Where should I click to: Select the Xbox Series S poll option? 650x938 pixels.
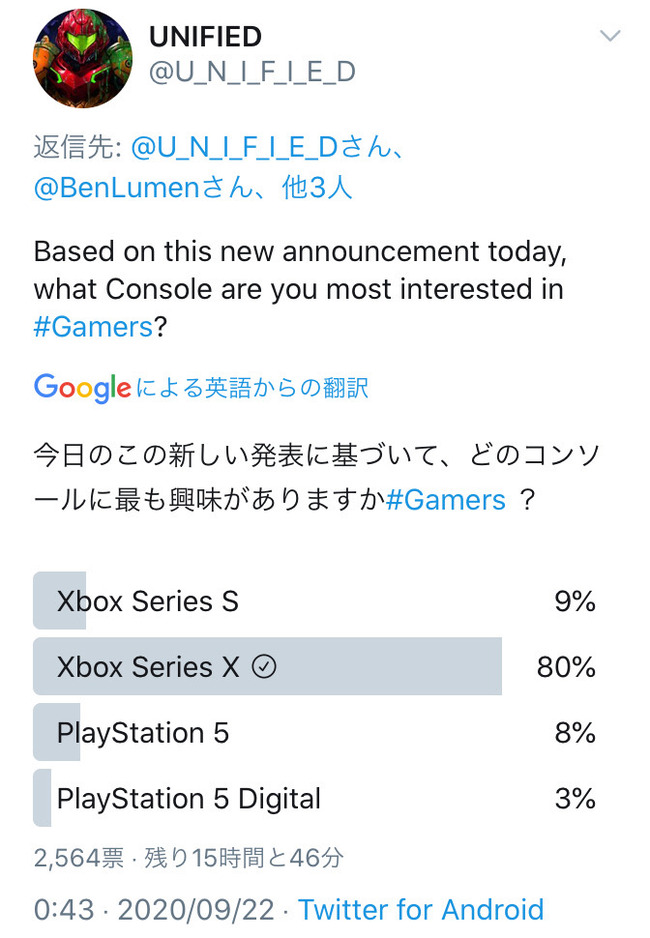point(148,601)
